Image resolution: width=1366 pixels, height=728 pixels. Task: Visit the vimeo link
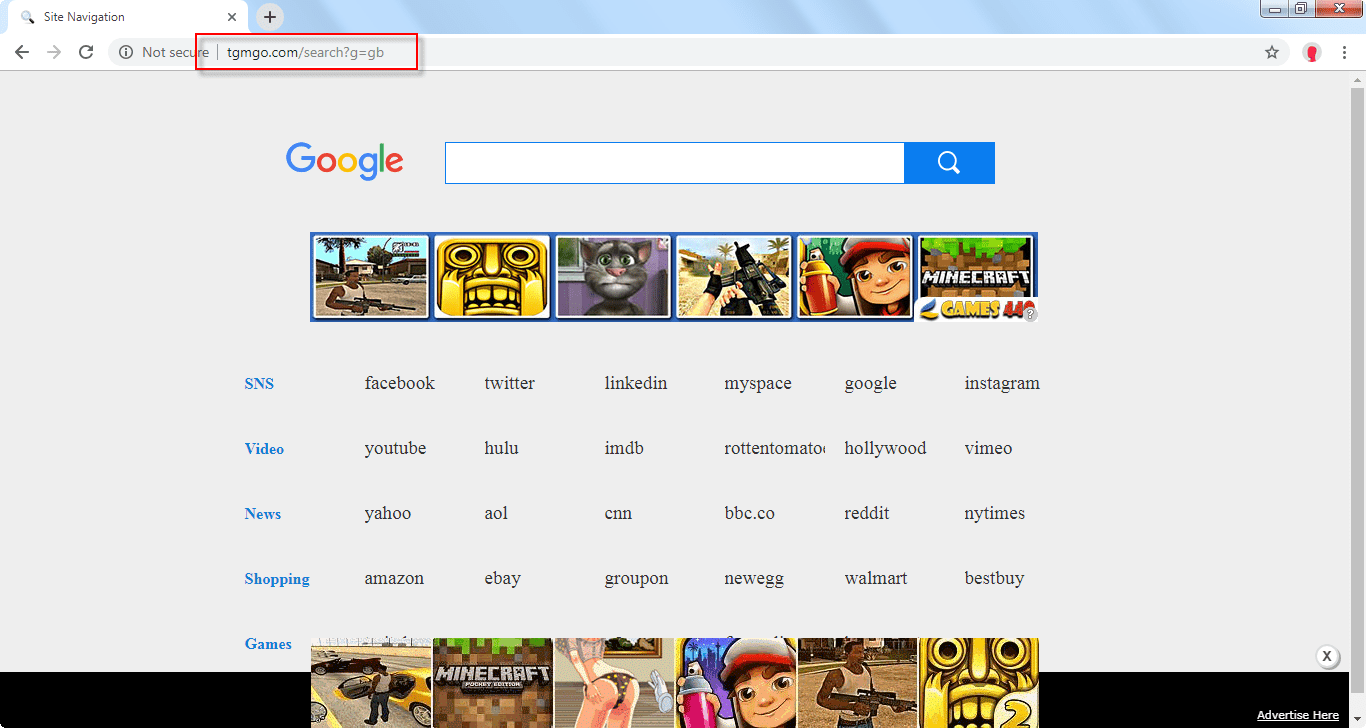988,448
